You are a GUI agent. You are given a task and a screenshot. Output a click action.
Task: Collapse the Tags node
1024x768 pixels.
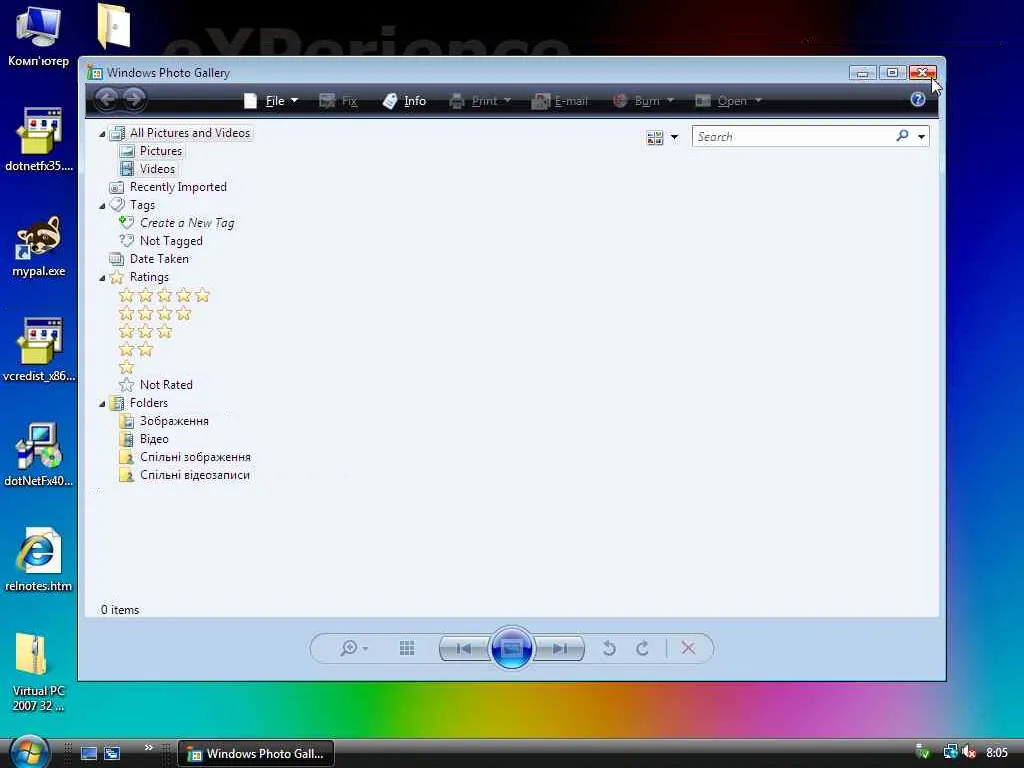click(102, 206)
